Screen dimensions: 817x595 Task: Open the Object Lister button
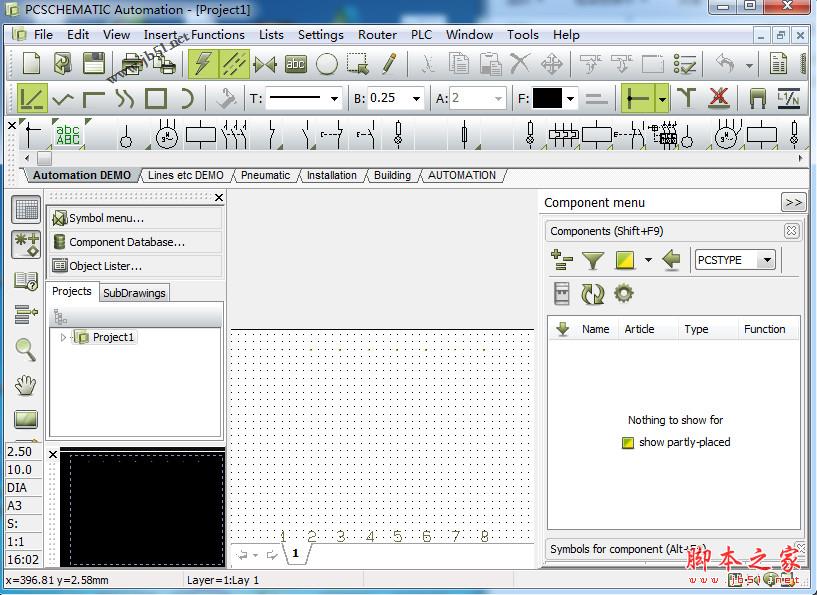click(x=135, y=266)
